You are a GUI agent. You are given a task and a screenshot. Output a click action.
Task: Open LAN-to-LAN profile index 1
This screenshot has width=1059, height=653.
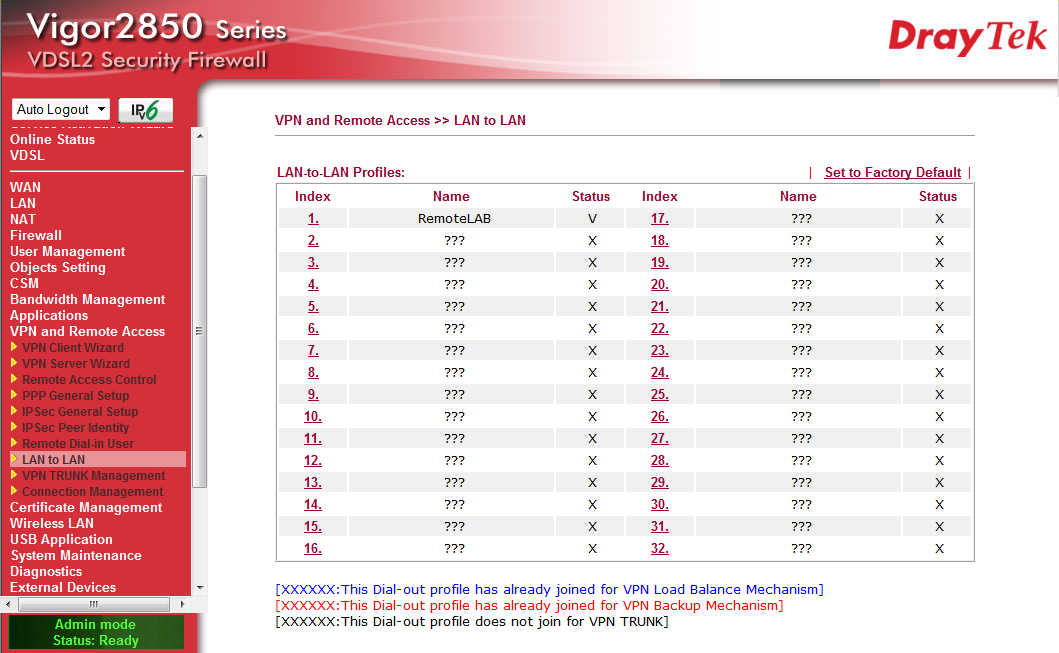(x=313, y=219)
